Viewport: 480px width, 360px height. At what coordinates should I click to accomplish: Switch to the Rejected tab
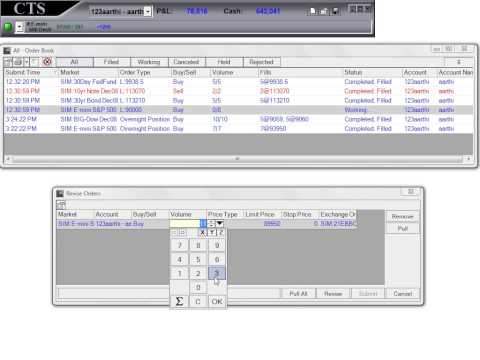point(262,62)
